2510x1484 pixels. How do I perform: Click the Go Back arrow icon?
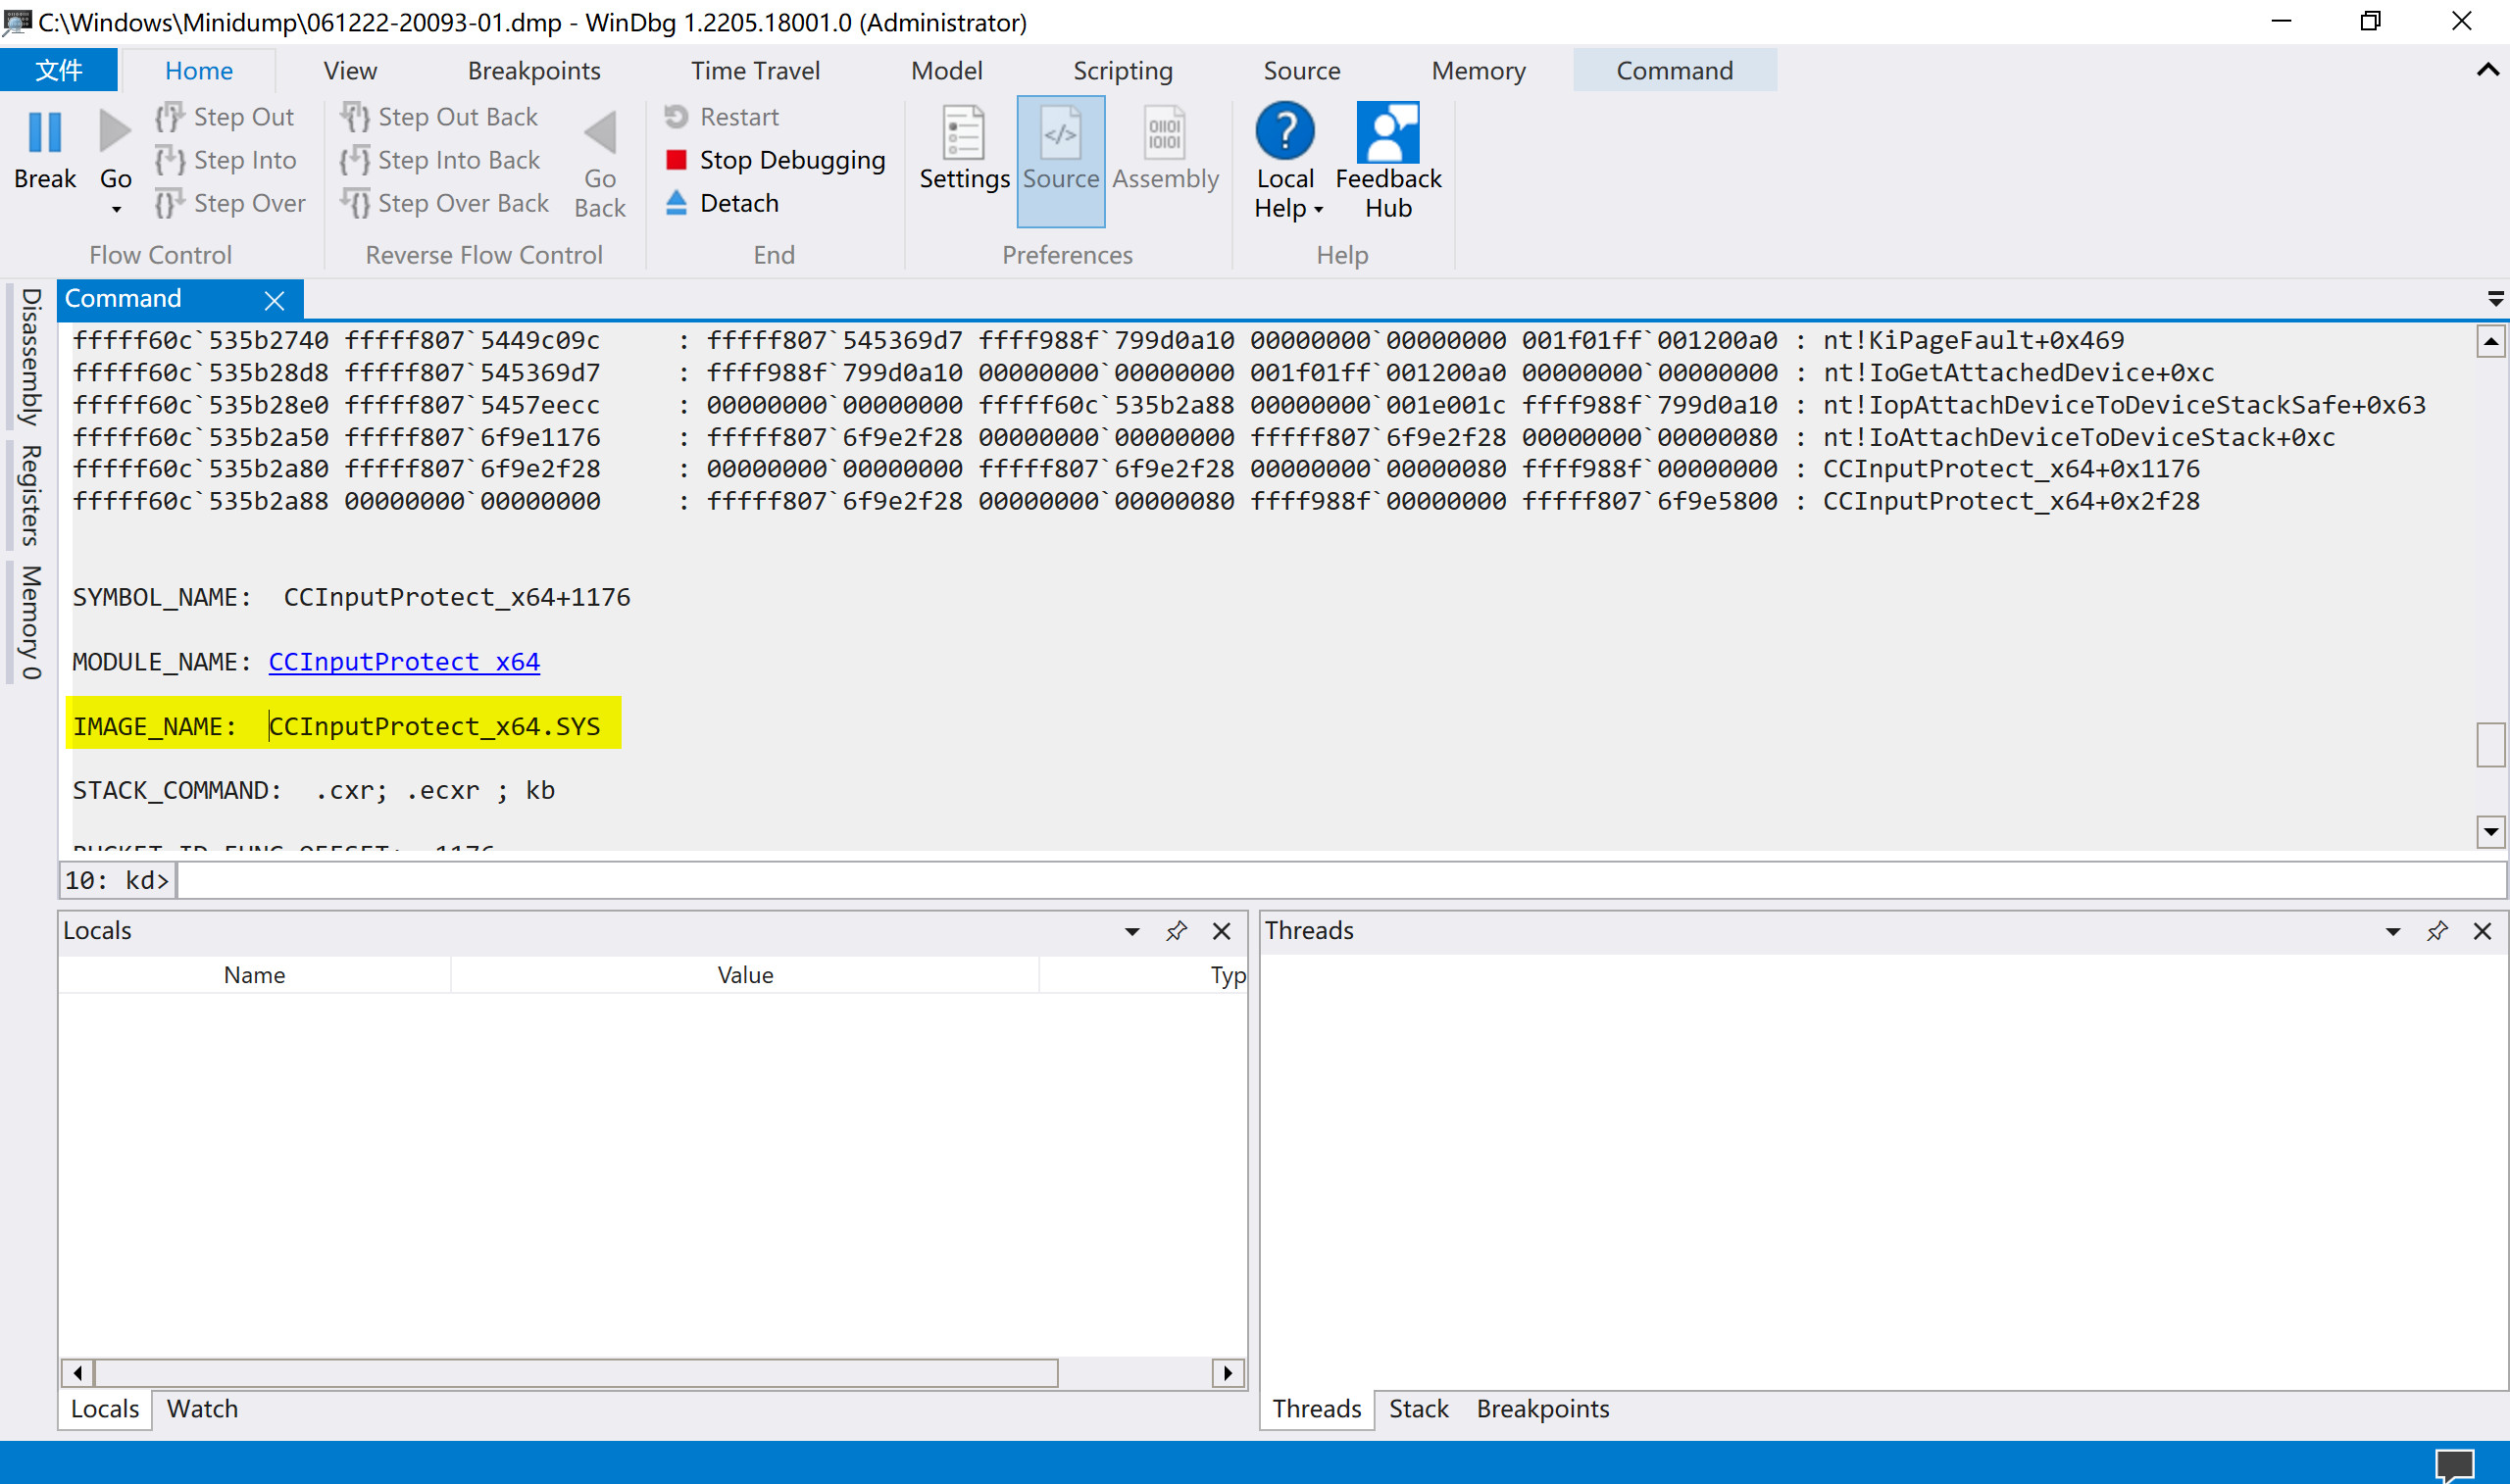click(x=600, y=131)
